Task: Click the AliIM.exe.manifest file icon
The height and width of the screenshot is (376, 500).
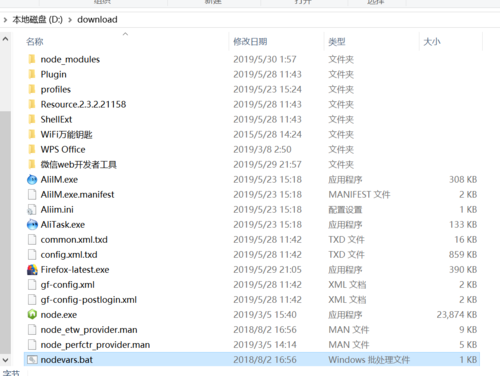Action: pyautogui.click(x=32, y=194)
